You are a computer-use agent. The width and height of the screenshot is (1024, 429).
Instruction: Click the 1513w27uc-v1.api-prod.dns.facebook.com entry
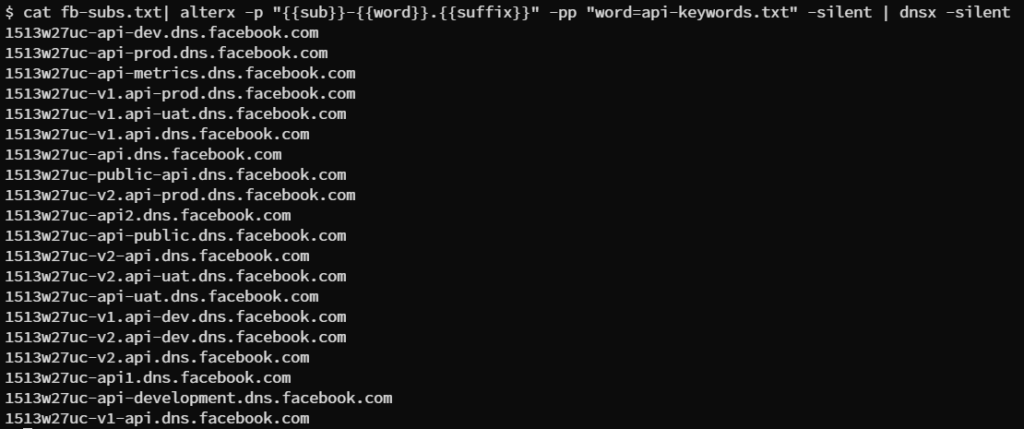point(180,93)
